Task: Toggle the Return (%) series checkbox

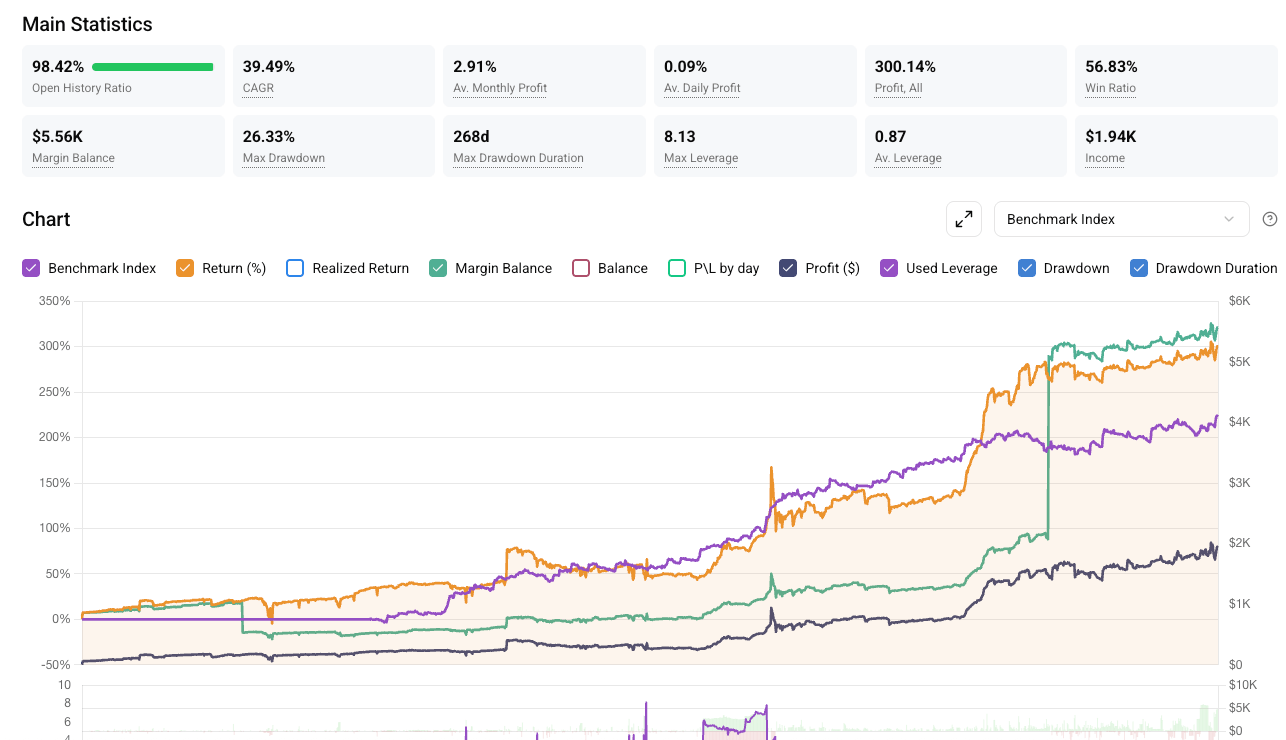Action: pyautogui.click(x=185, y=268)
